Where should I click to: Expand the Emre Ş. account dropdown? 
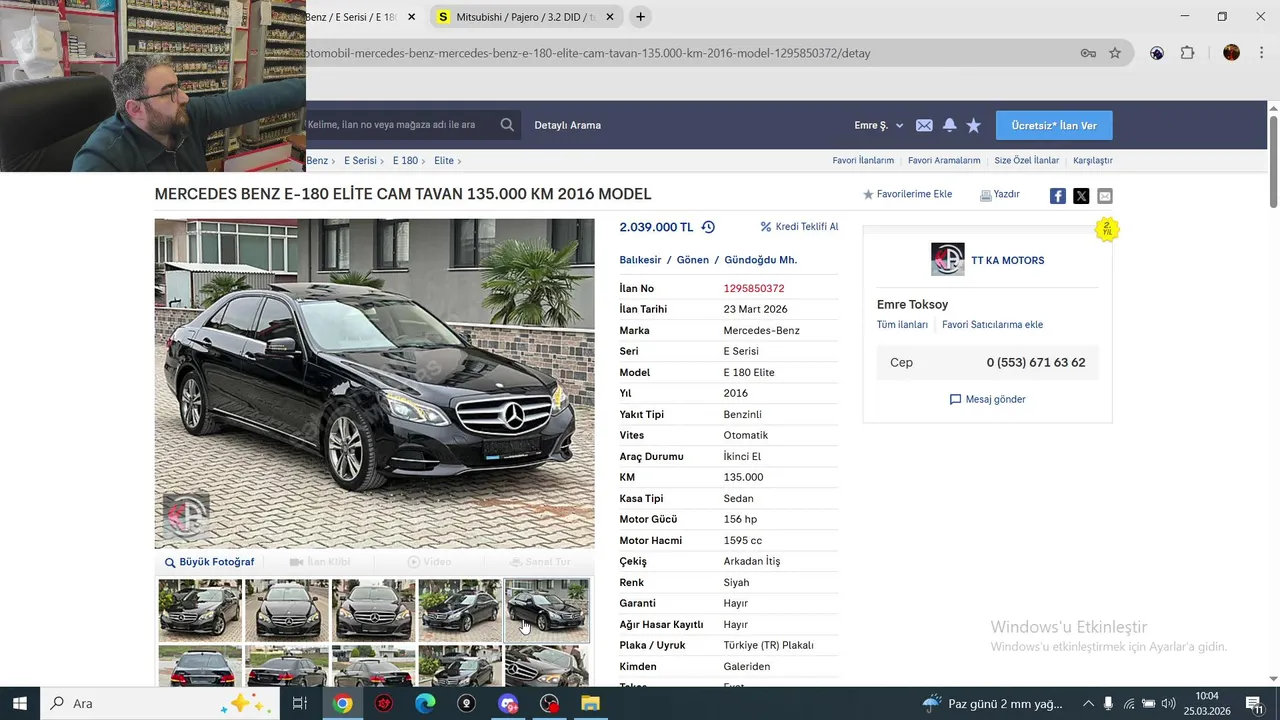[x=879, y=125]
